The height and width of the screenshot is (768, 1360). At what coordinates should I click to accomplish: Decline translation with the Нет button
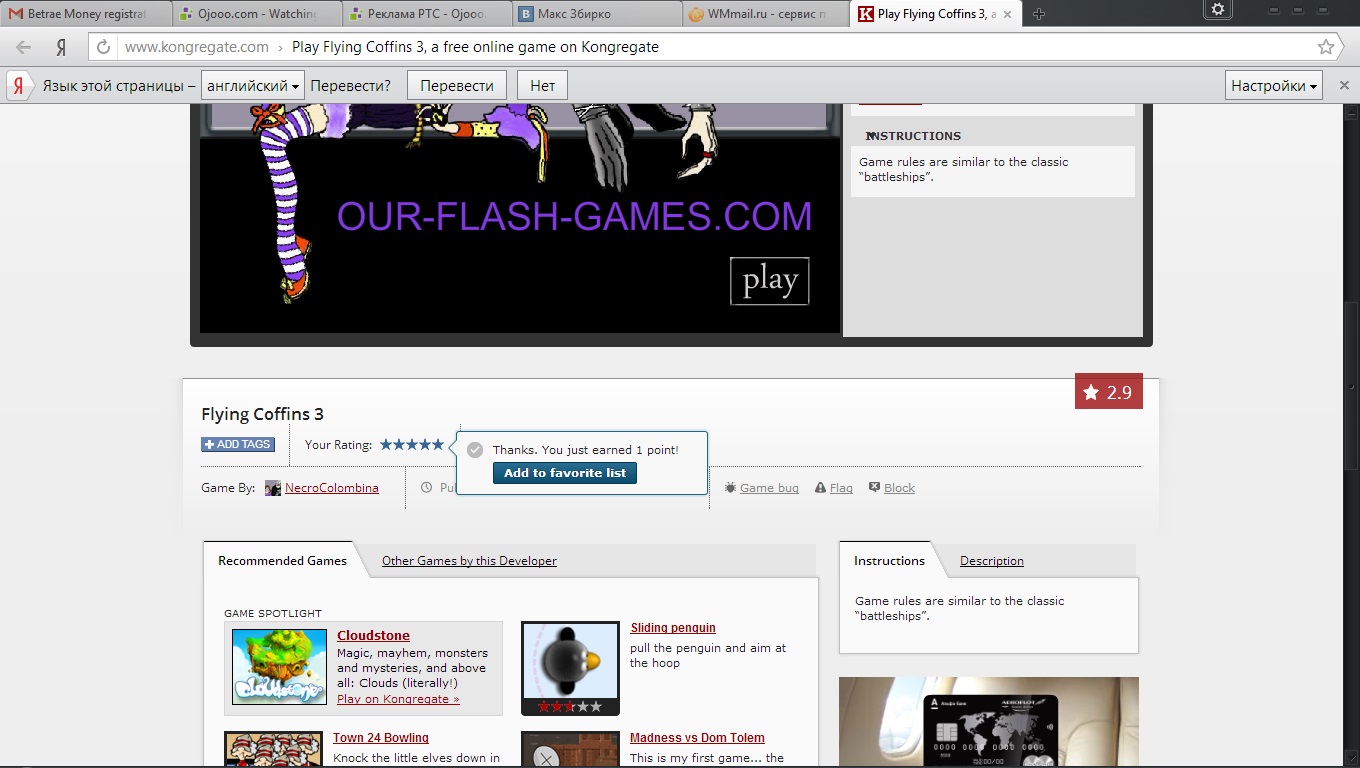(x=543, y=86)
